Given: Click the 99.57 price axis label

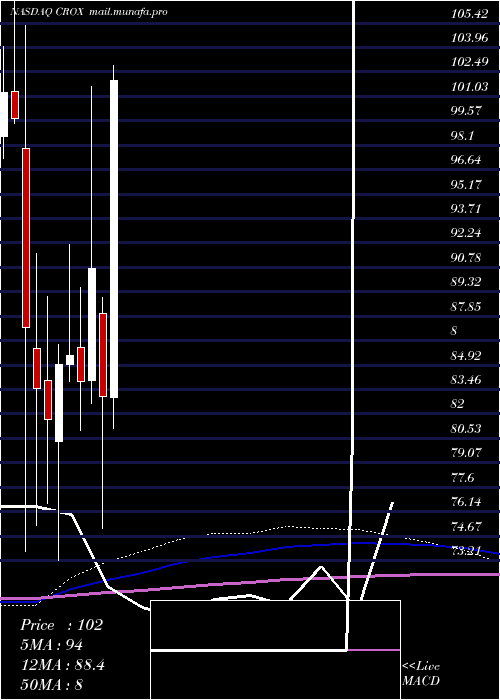Looking at the screenshot, I should point(467,111).
